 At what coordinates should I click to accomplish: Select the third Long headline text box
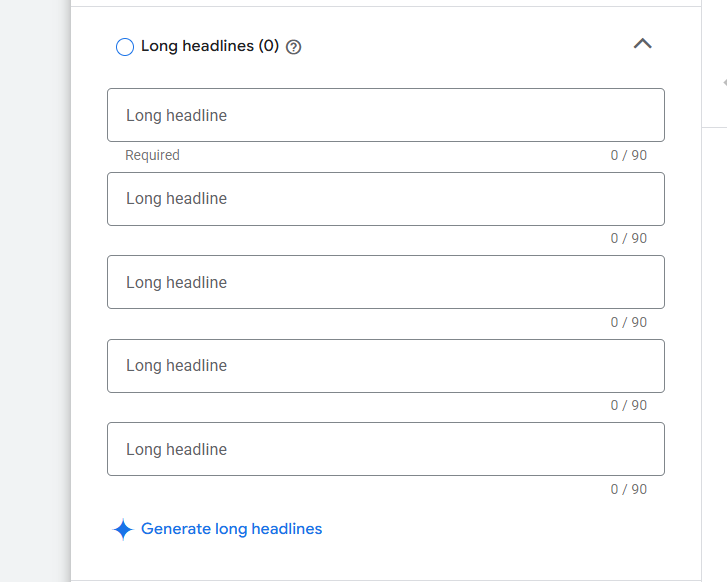coord(385,282)
